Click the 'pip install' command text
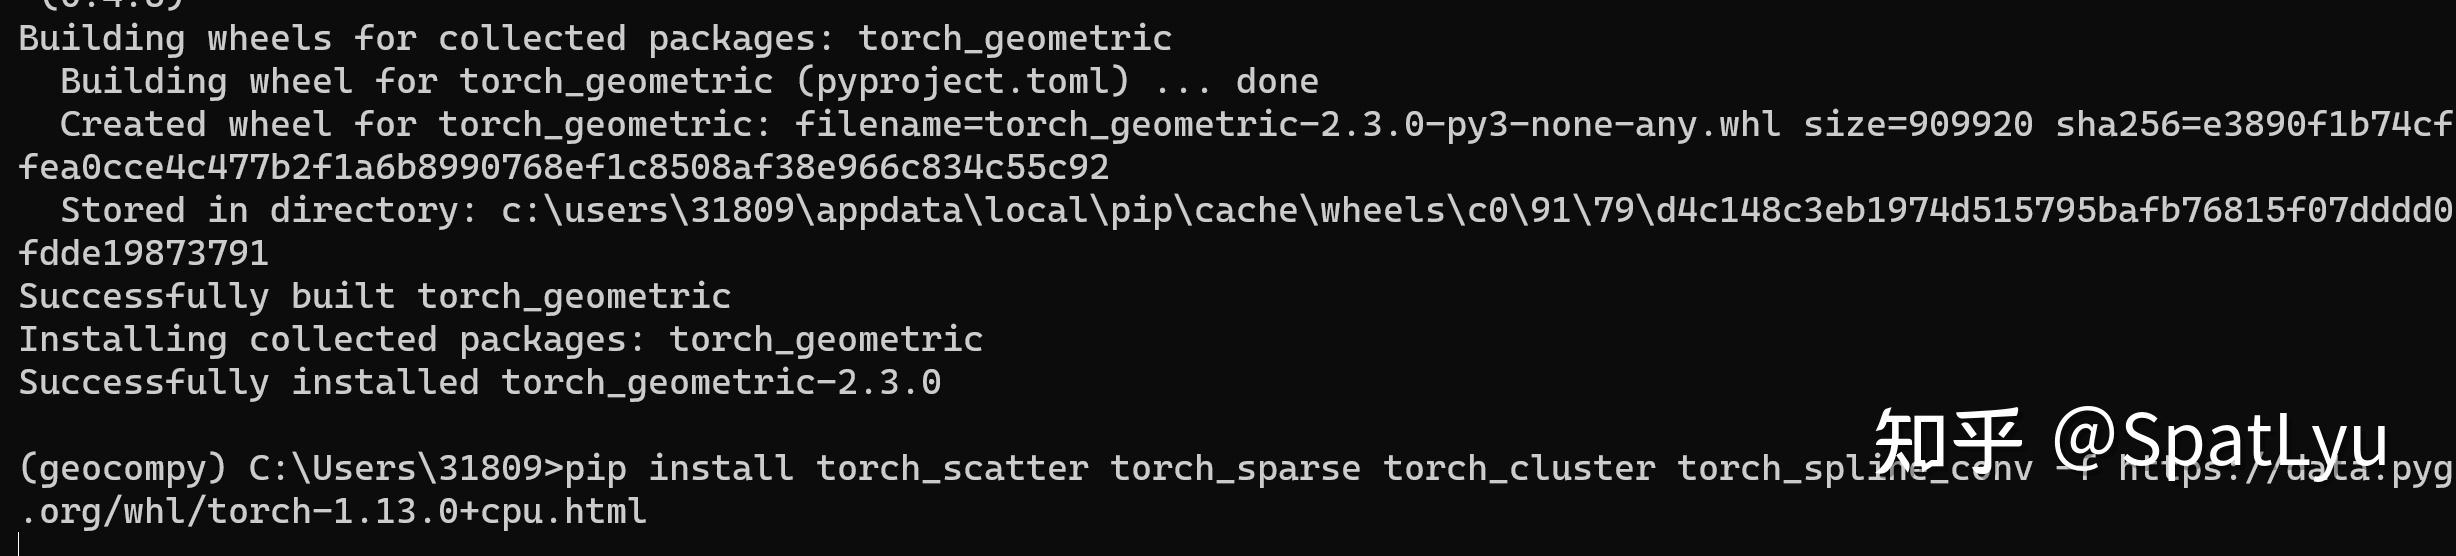2456x556 pixels. [679, 469]
